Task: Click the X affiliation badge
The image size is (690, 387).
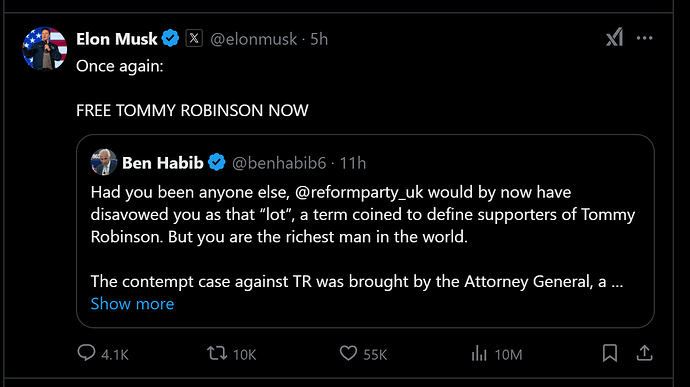Action: click(x=194, y=38)
